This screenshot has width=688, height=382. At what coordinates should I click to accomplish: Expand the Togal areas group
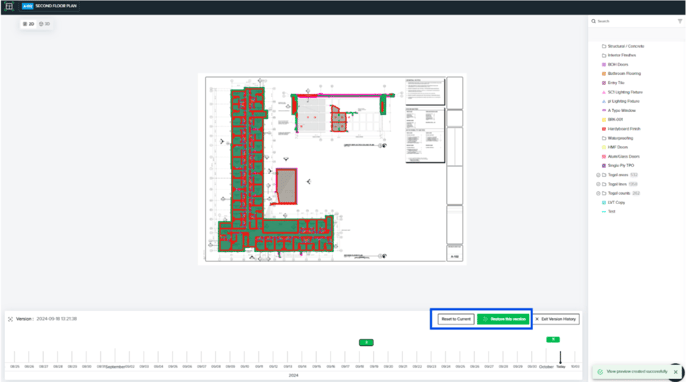[620, 175]
